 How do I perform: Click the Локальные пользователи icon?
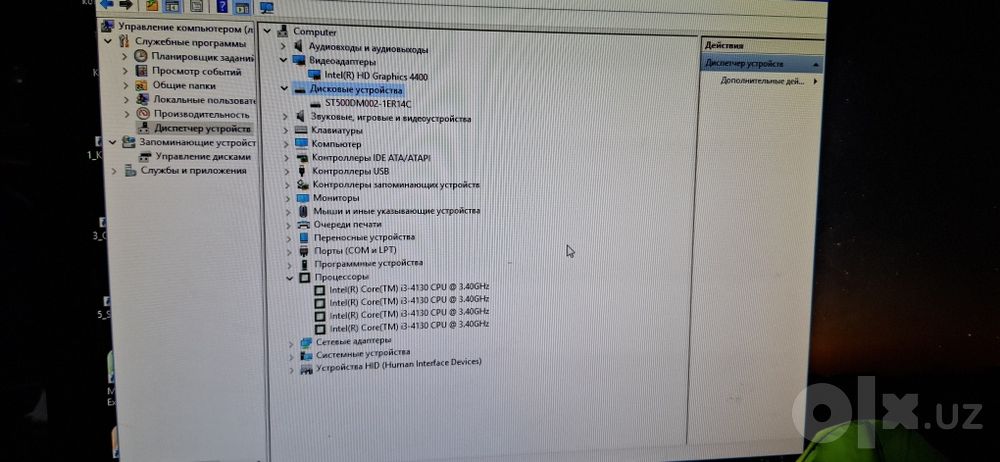[142, 100]
